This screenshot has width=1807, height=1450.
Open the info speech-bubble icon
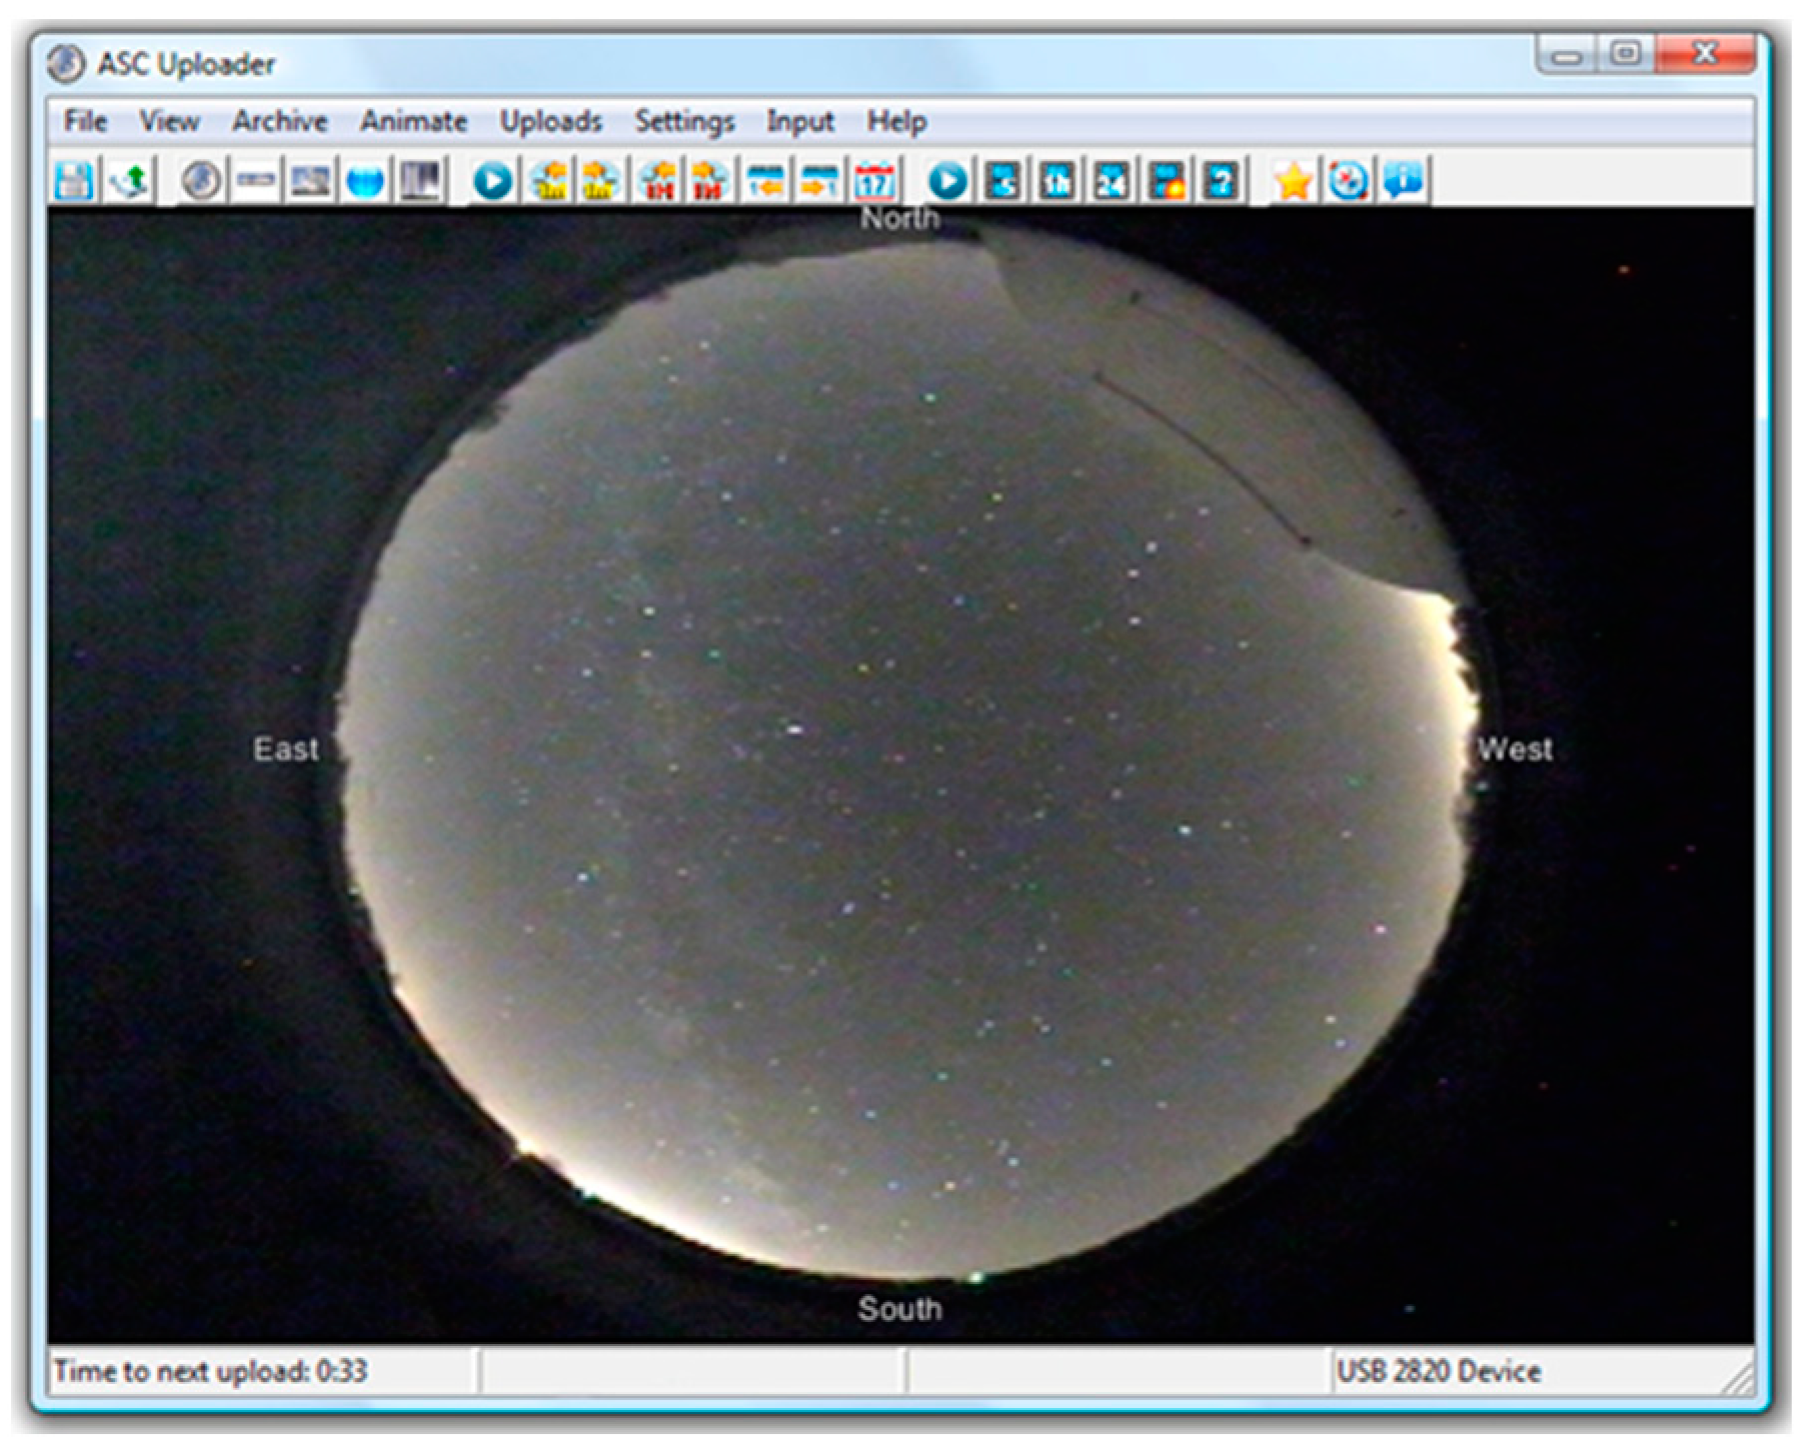(1406, 182)
